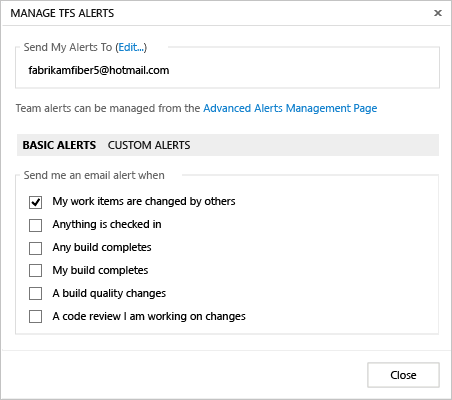The height and width of the screenshot is (400, 452).
Task: Click the Send me an email alert when label
Action: coord(94,175)
